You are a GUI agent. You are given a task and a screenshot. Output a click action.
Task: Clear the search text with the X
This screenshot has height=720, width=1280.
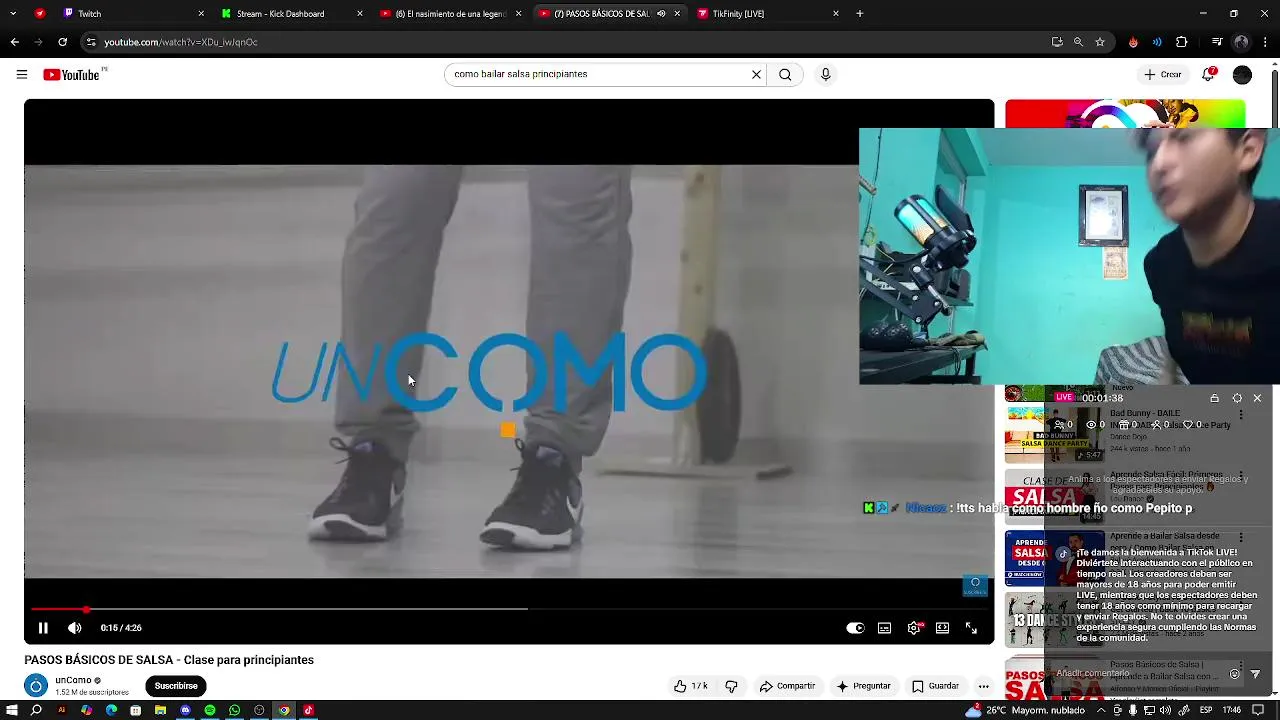[756, 74]
